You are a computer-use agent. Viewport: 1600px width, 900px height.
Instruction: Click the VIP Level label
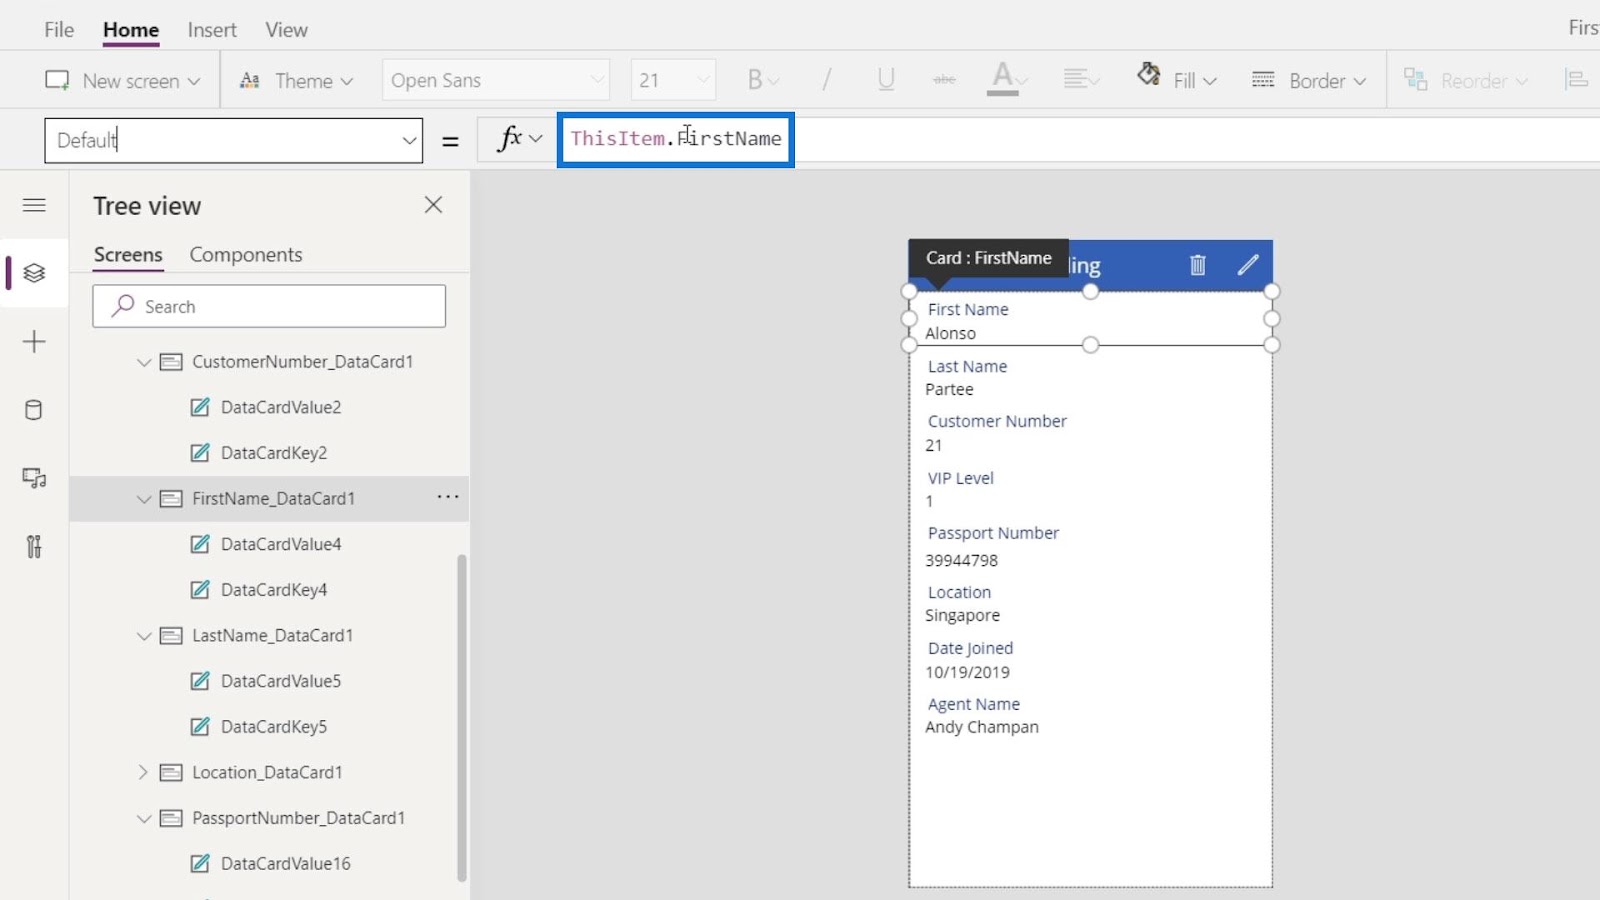tap(960, 479)
